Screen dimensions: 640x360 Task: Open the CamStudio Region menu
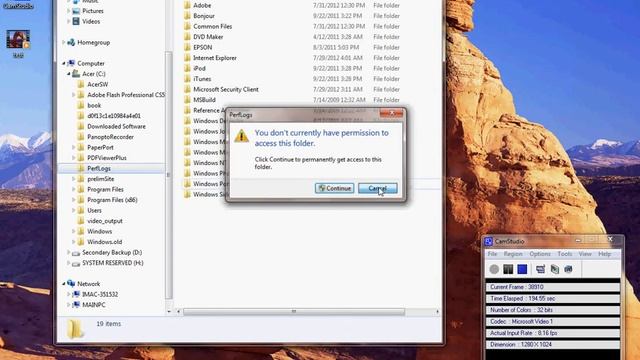(x=513, y=254)
